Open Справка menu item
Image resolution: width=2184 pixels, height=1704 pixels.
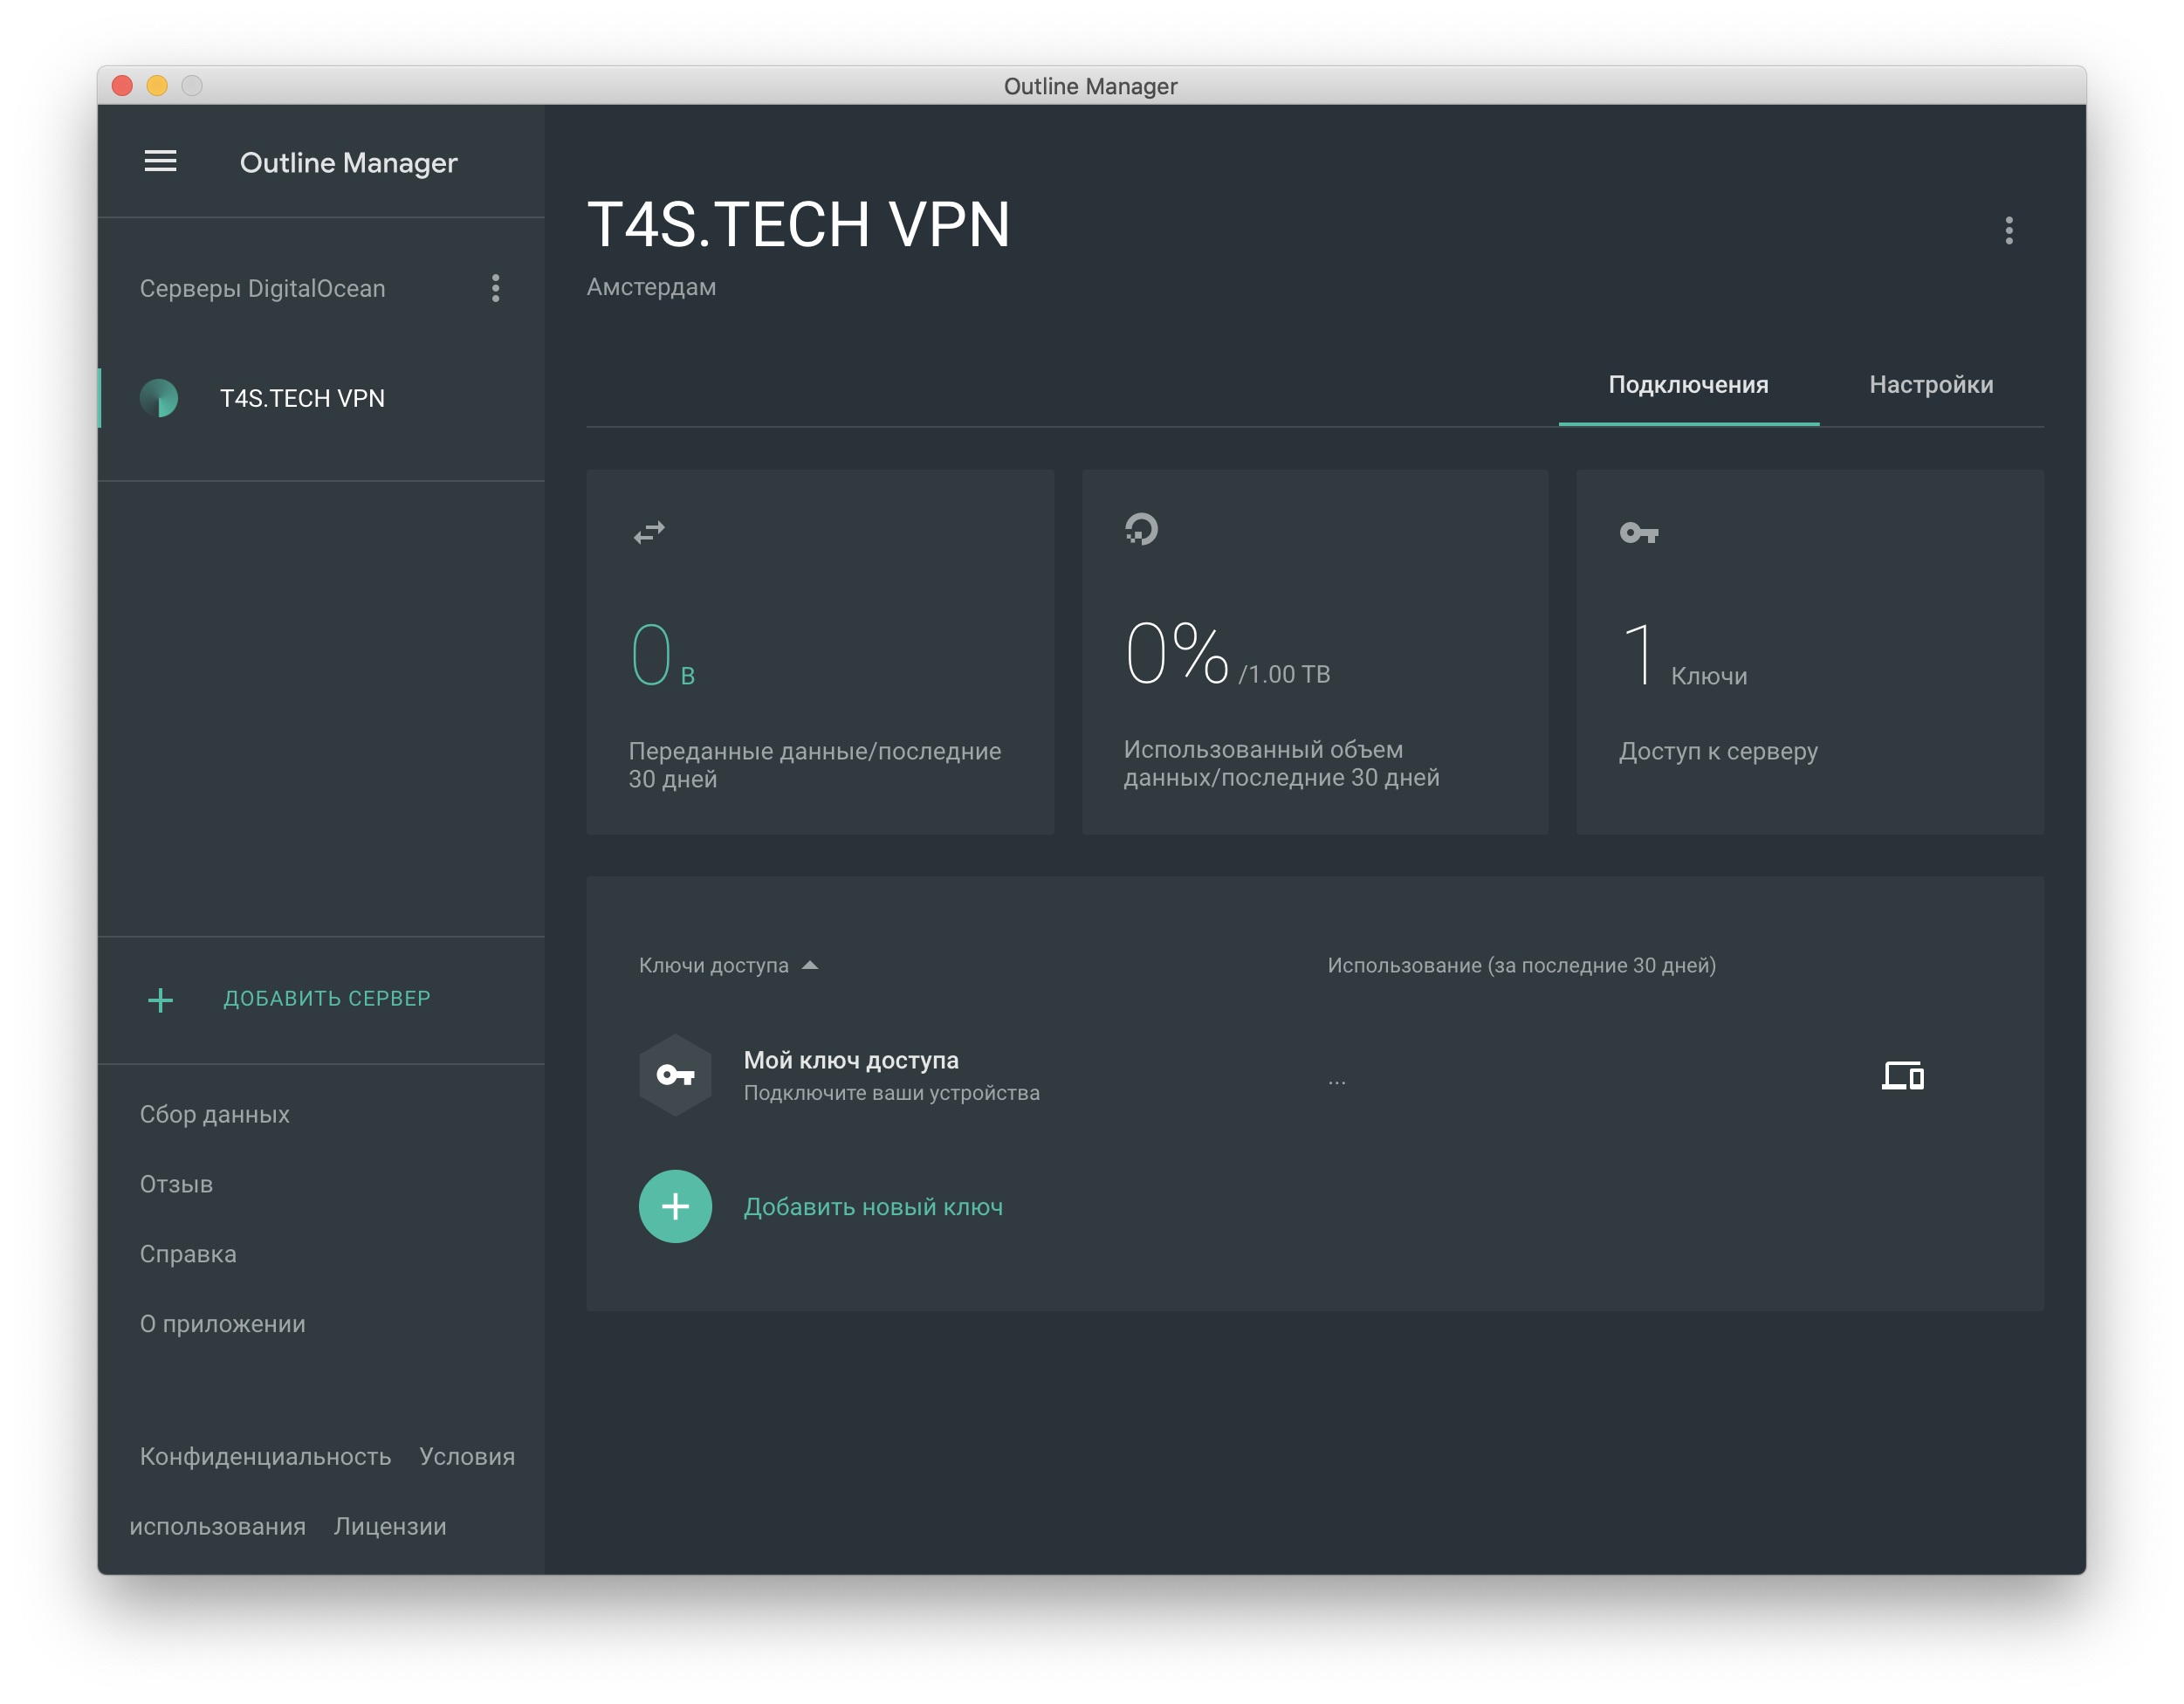(x=188, y=1254)
